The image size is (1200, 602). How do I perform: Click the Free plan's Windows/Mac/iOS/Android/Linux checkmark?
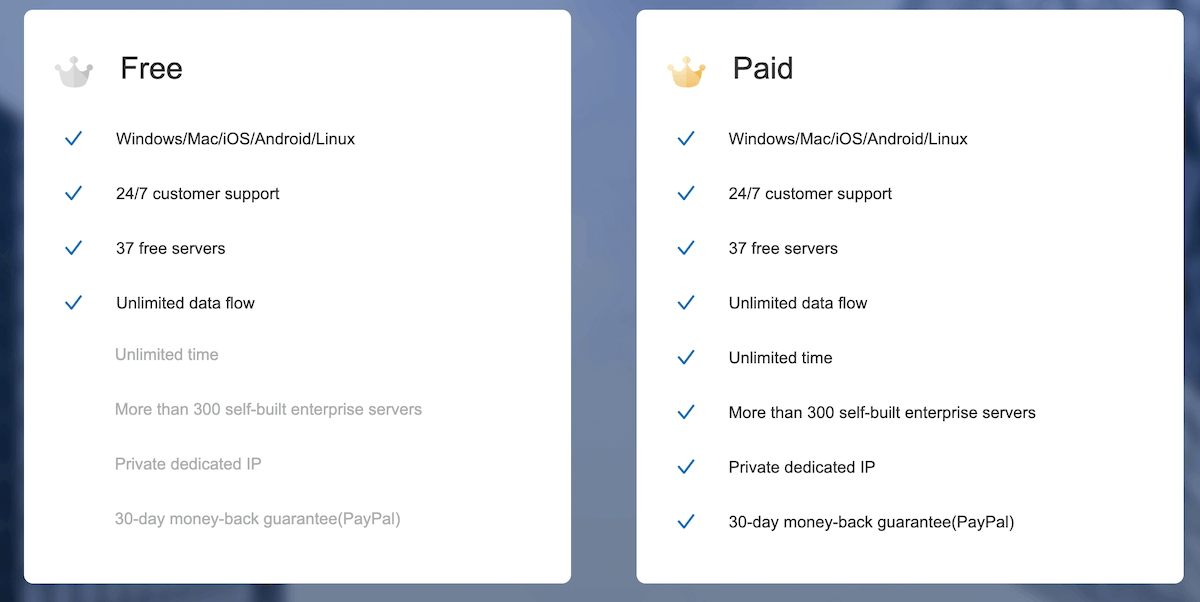point(73,139)
